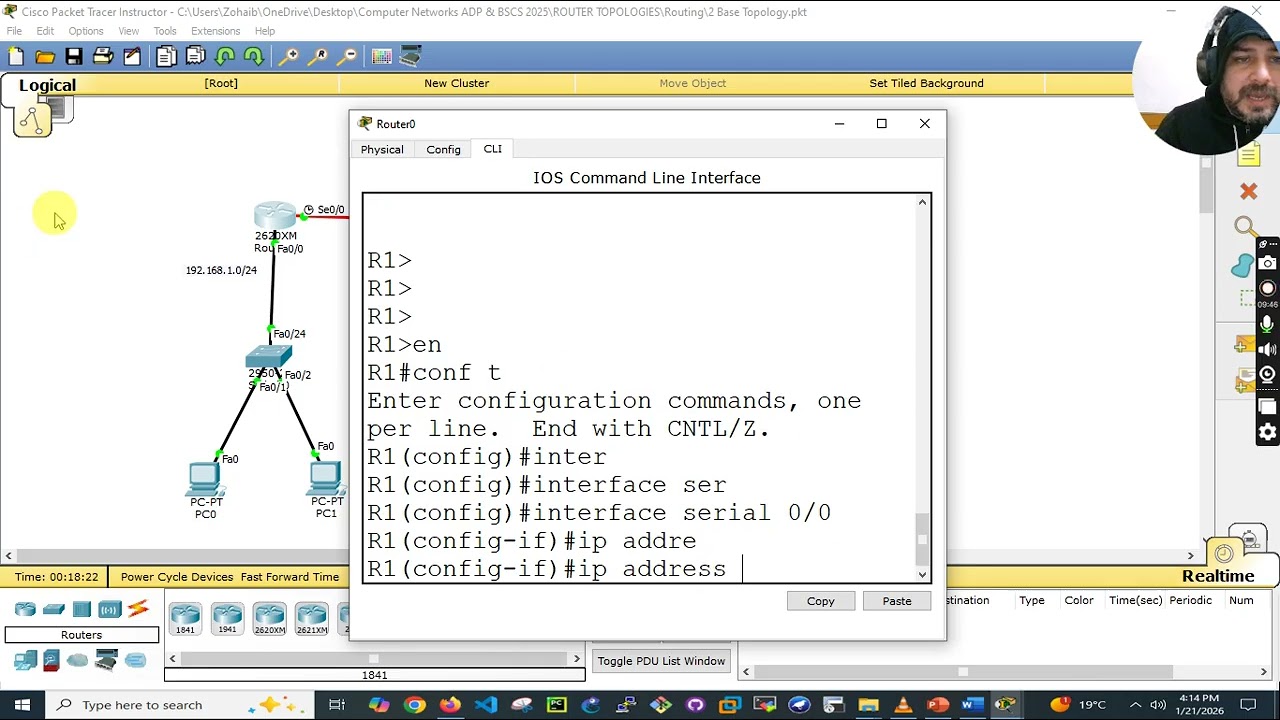The height and width of the screenshot is (720, 1280).
Task: Open Google Chrome from the taskbar
Action: (x=414, y=705)
